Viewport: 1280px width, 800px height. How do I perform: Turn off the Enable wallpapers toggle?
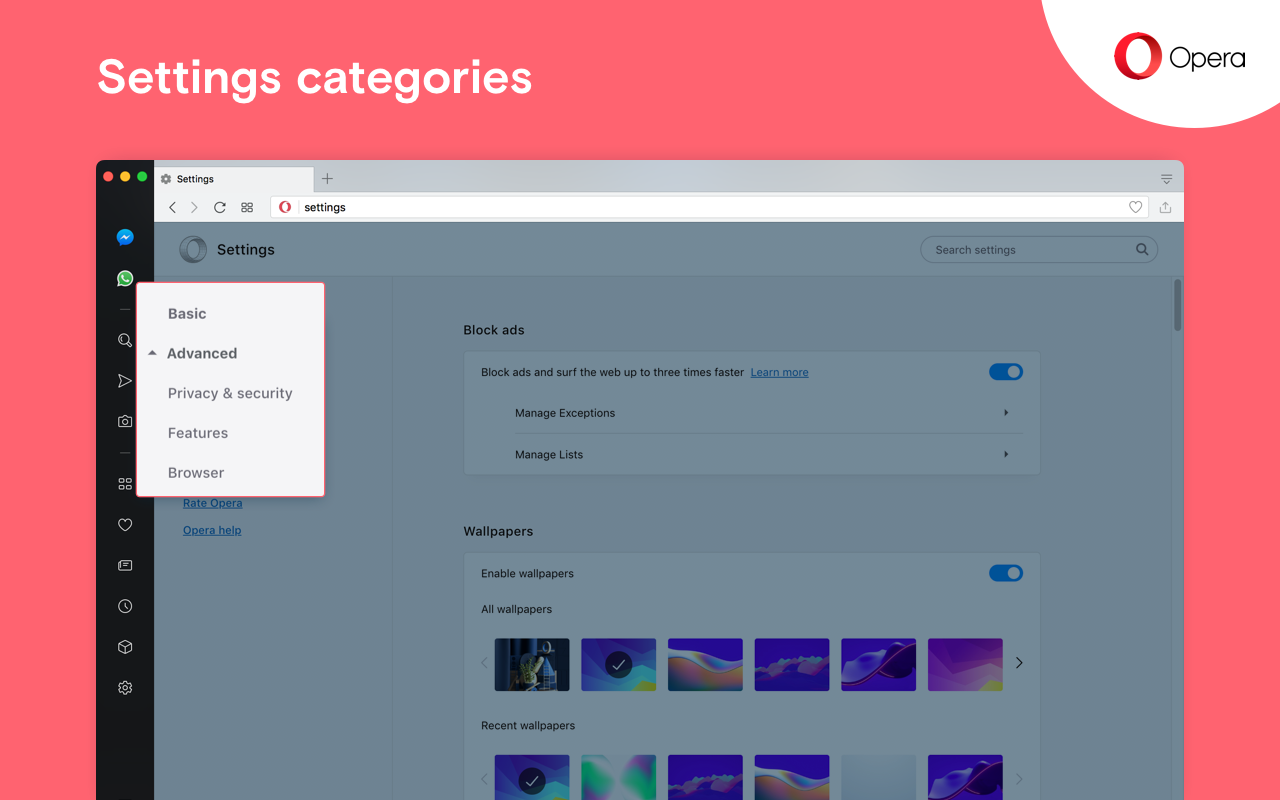[x=1005, y=573]
